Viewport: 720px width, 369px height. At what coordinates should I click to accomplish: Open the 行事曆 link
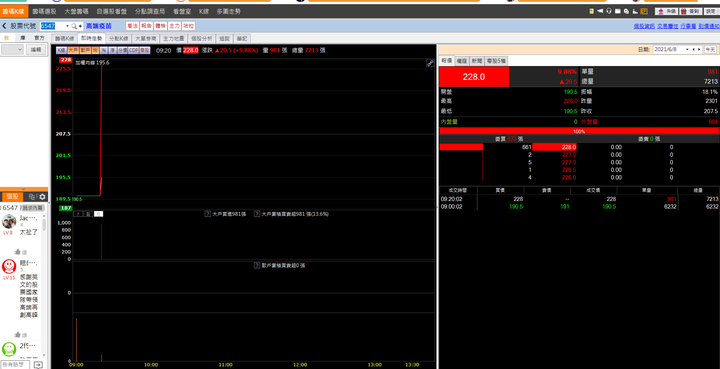(688, 26)
